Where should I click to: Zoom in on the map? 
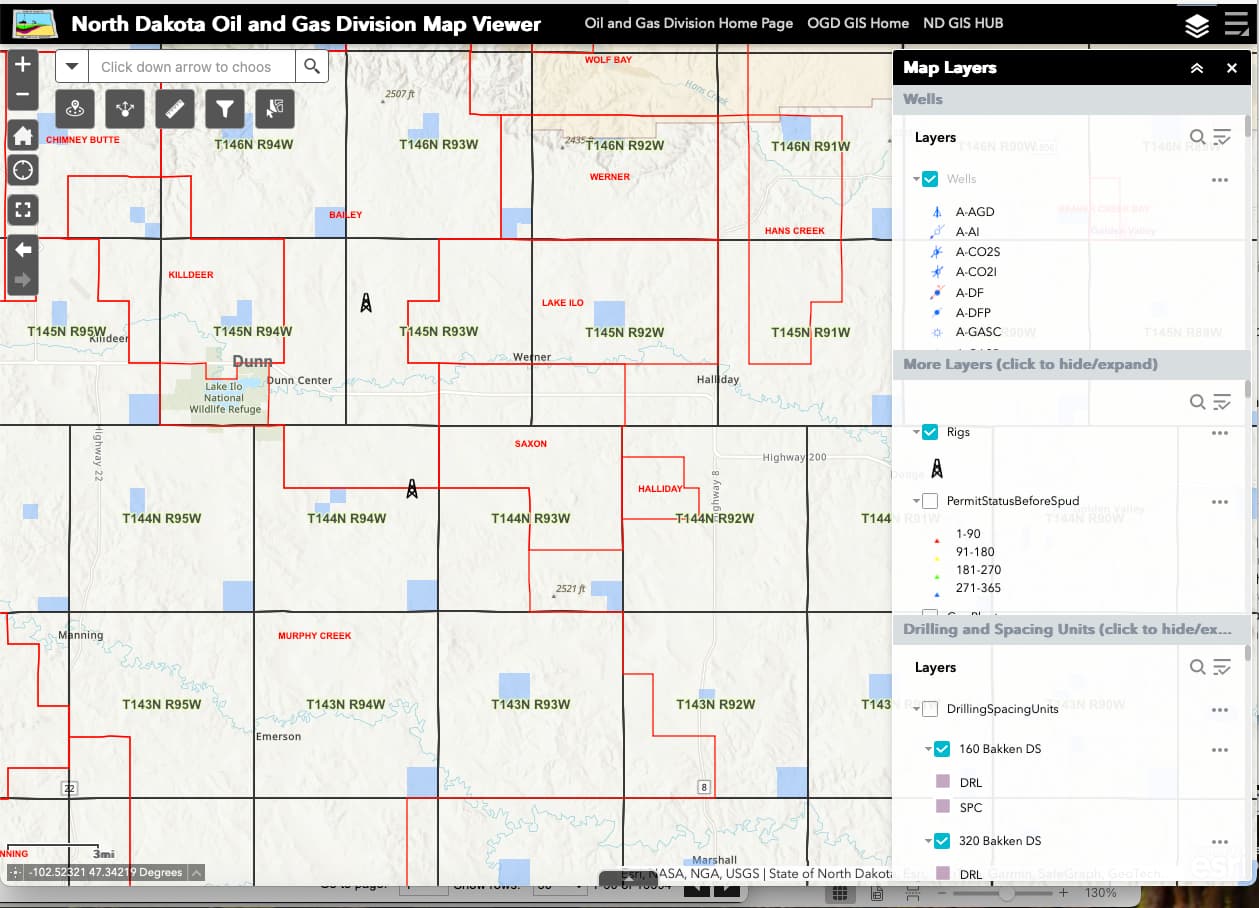23,65
